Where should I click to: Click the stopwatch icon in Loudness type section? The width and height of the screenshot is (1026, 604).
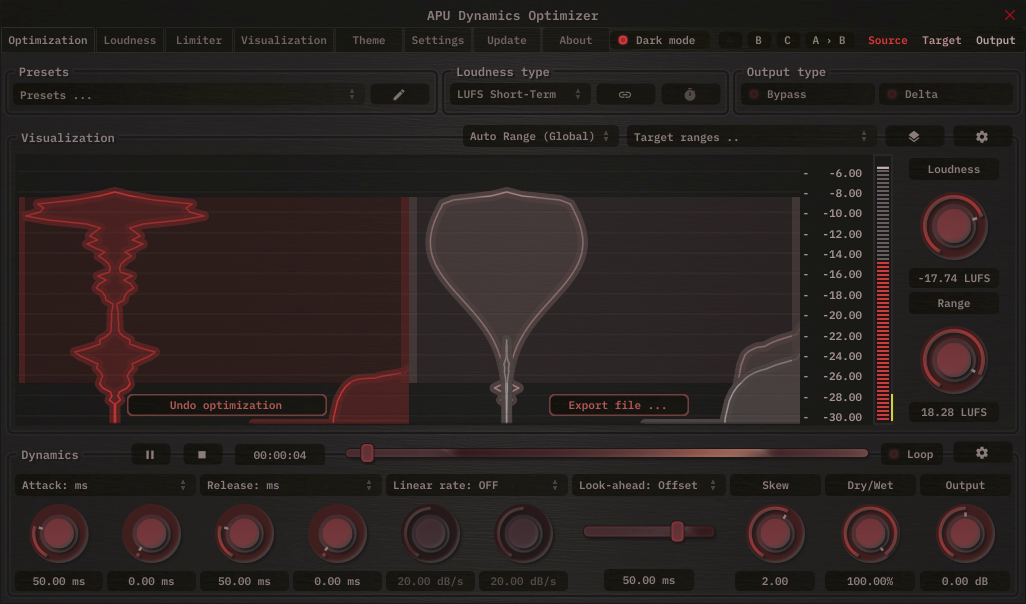pos(689,94)
